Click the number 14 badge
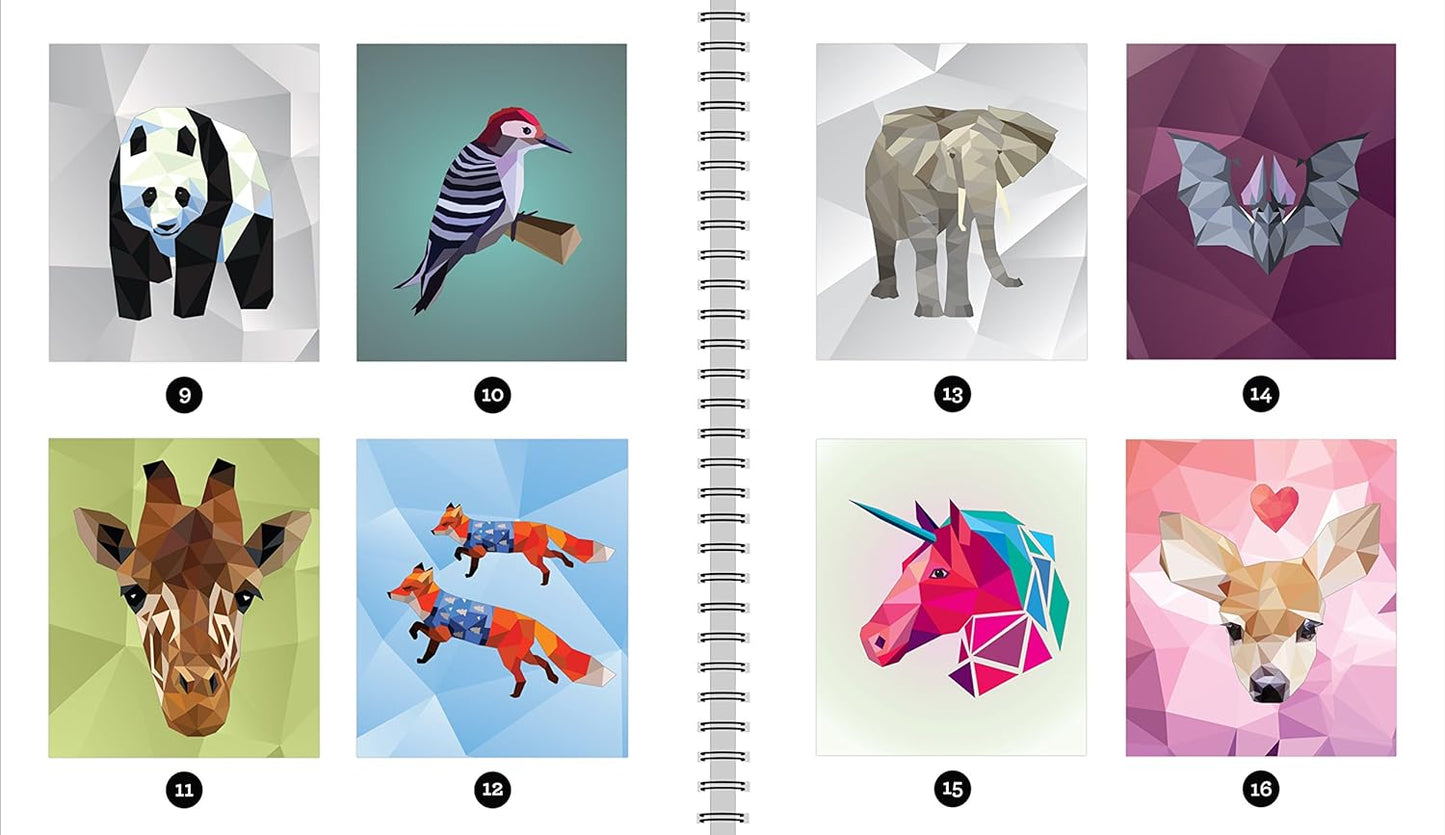Screen dimensions: 1445x835 (1261, 395)
